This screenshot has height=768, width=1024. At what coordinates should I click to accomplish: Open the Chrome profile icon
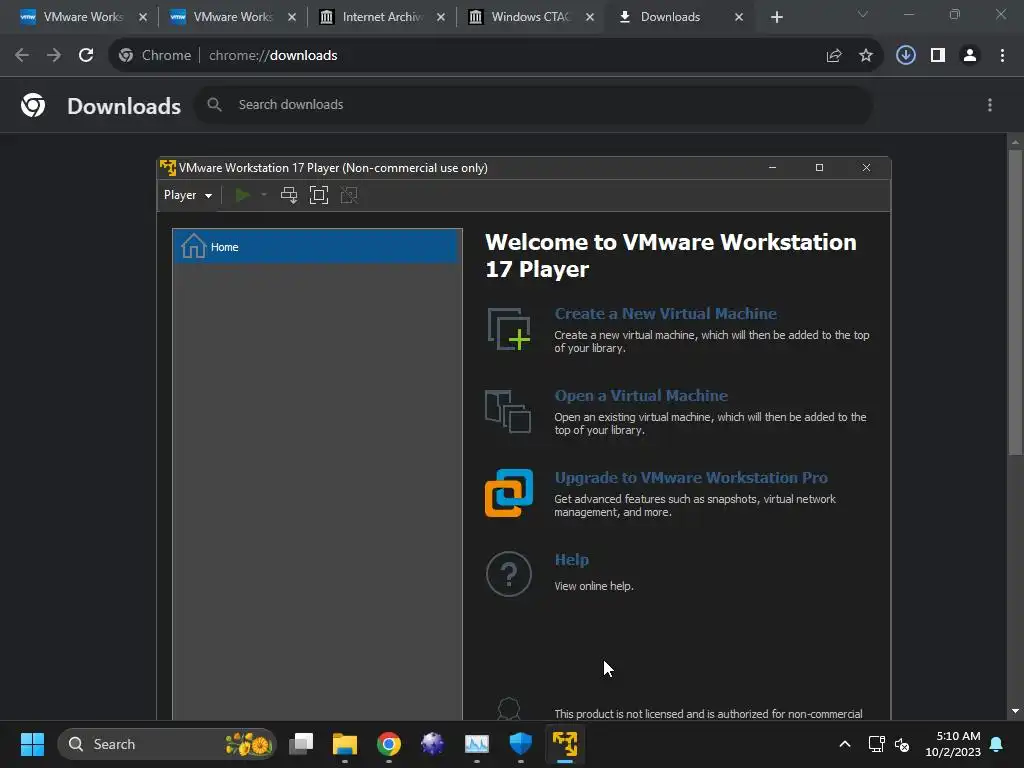pyautogui.click(x=970, y=56)
